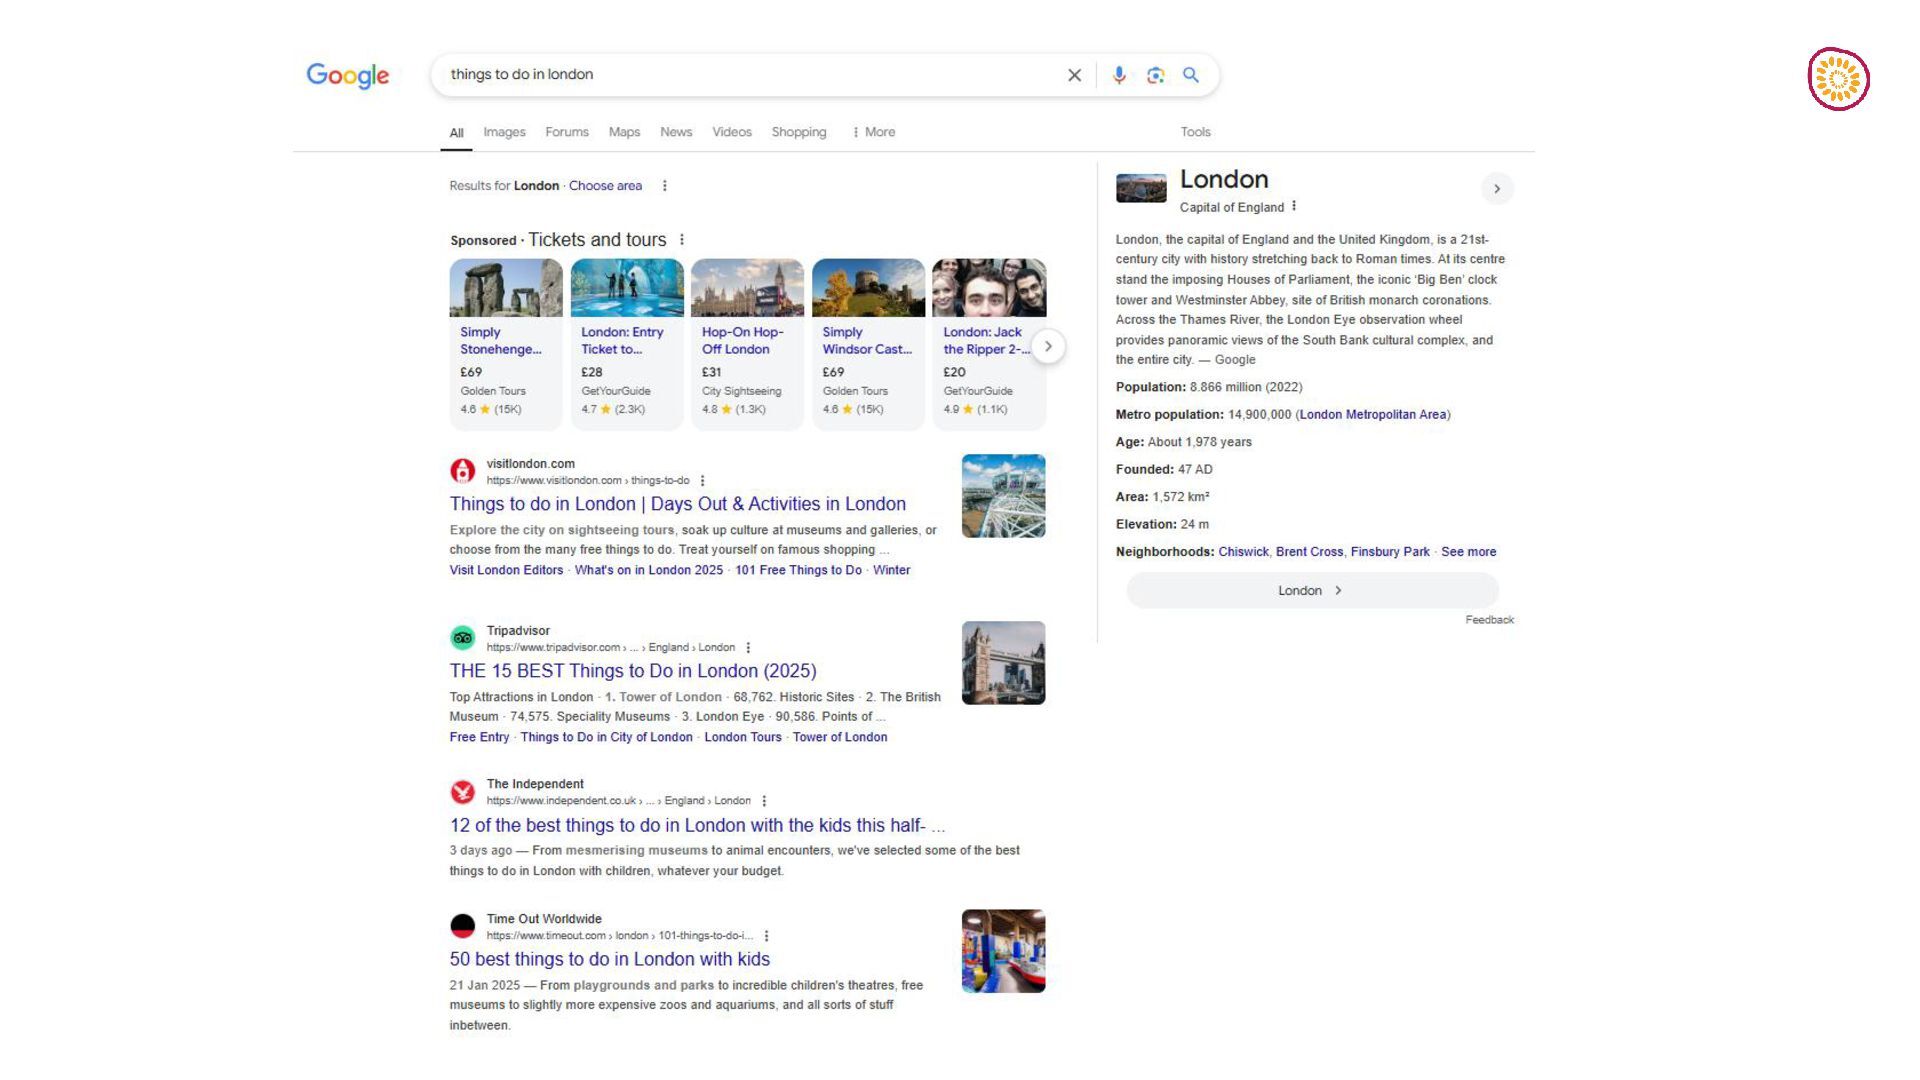Viewport: 1920px width, 1080px height.
Task: Click the Tower of London sitelink
Action: click(840, 737)
